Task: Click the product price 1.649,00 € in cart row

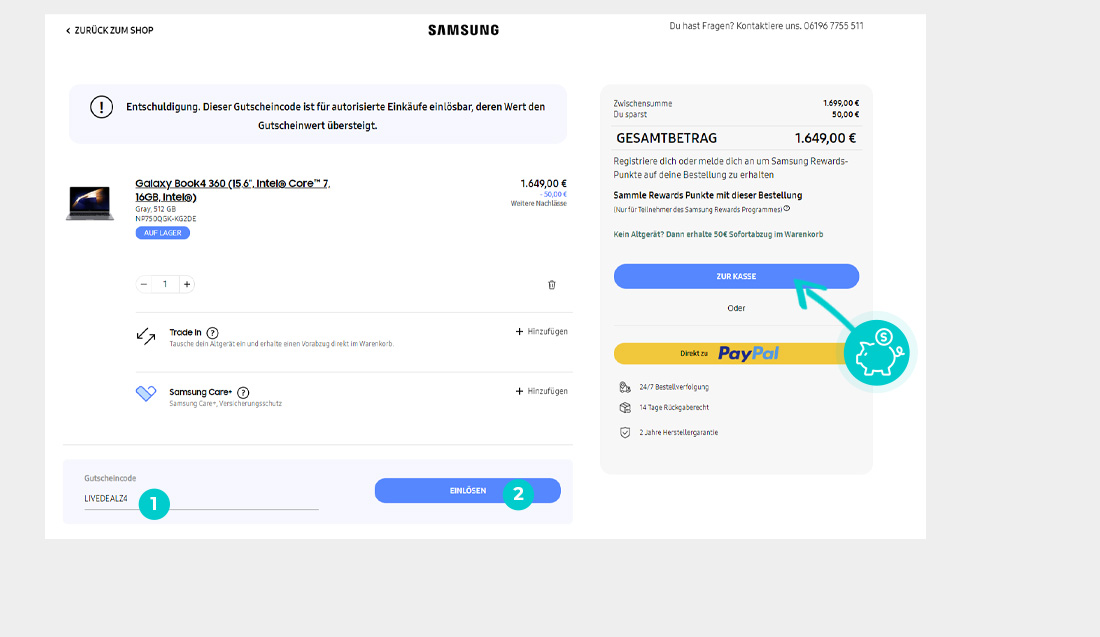Action: (544, 184)
